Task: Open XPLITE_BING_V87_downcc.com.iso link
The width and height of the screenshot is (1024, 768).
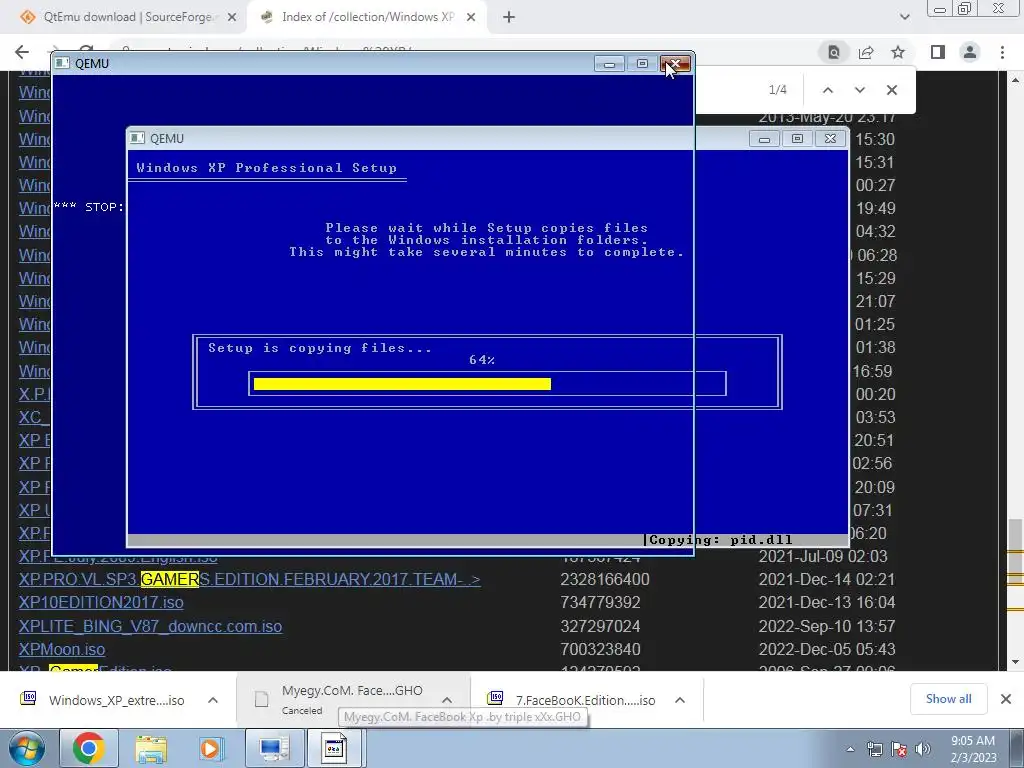Action: (x=150, y=626)
